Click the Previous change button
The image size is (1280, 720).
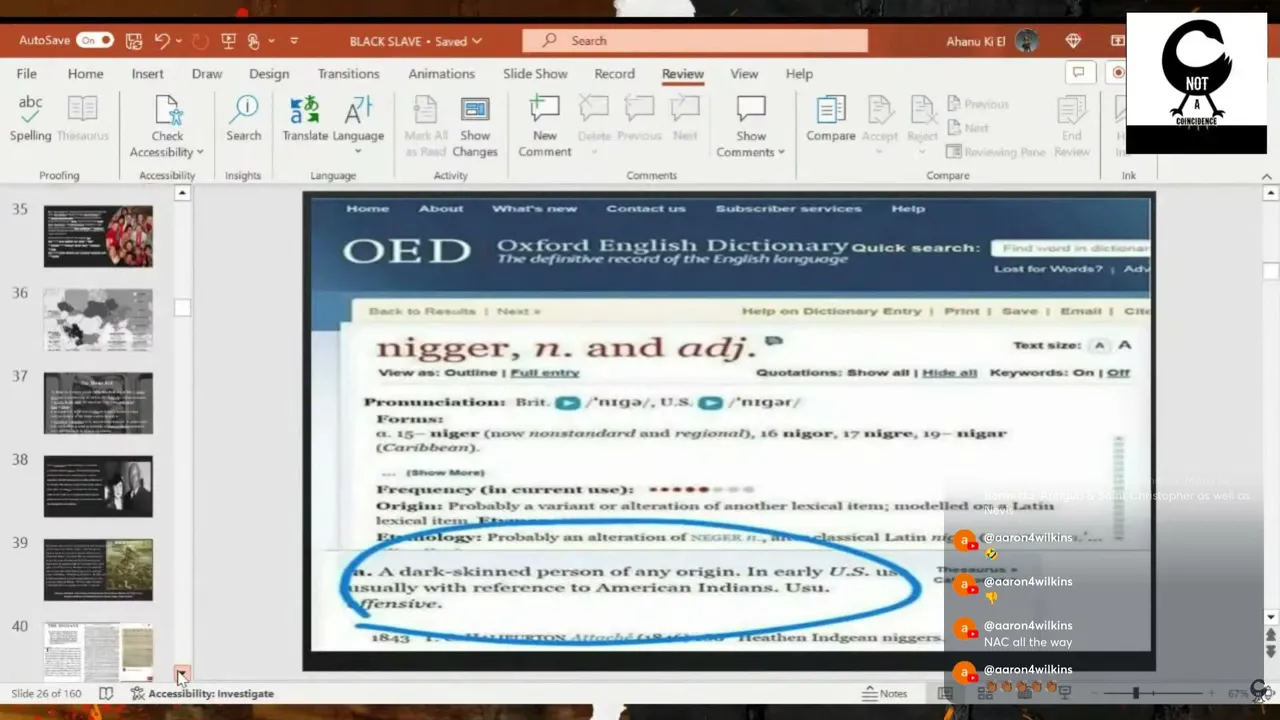pyautogui.click(x=977, y=104)
